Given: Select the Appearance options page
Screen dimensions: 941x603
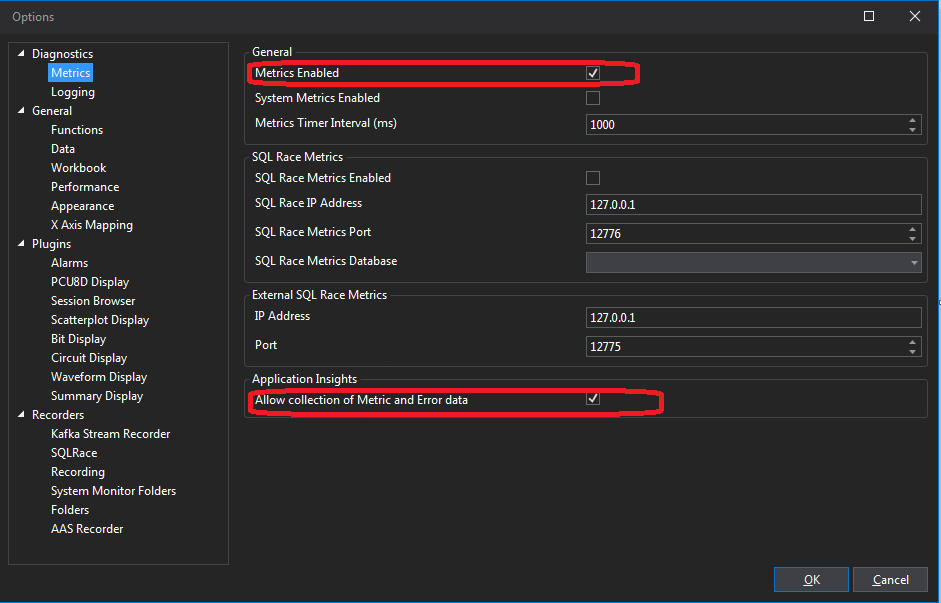Looking at the screenshot, I should [82, 205].
